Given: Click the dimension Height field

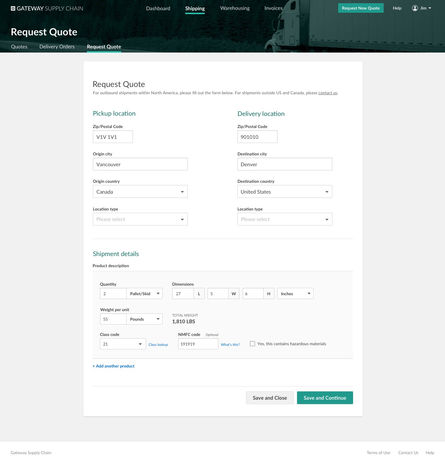Looking at the screenshot, I should click(253, 294).
